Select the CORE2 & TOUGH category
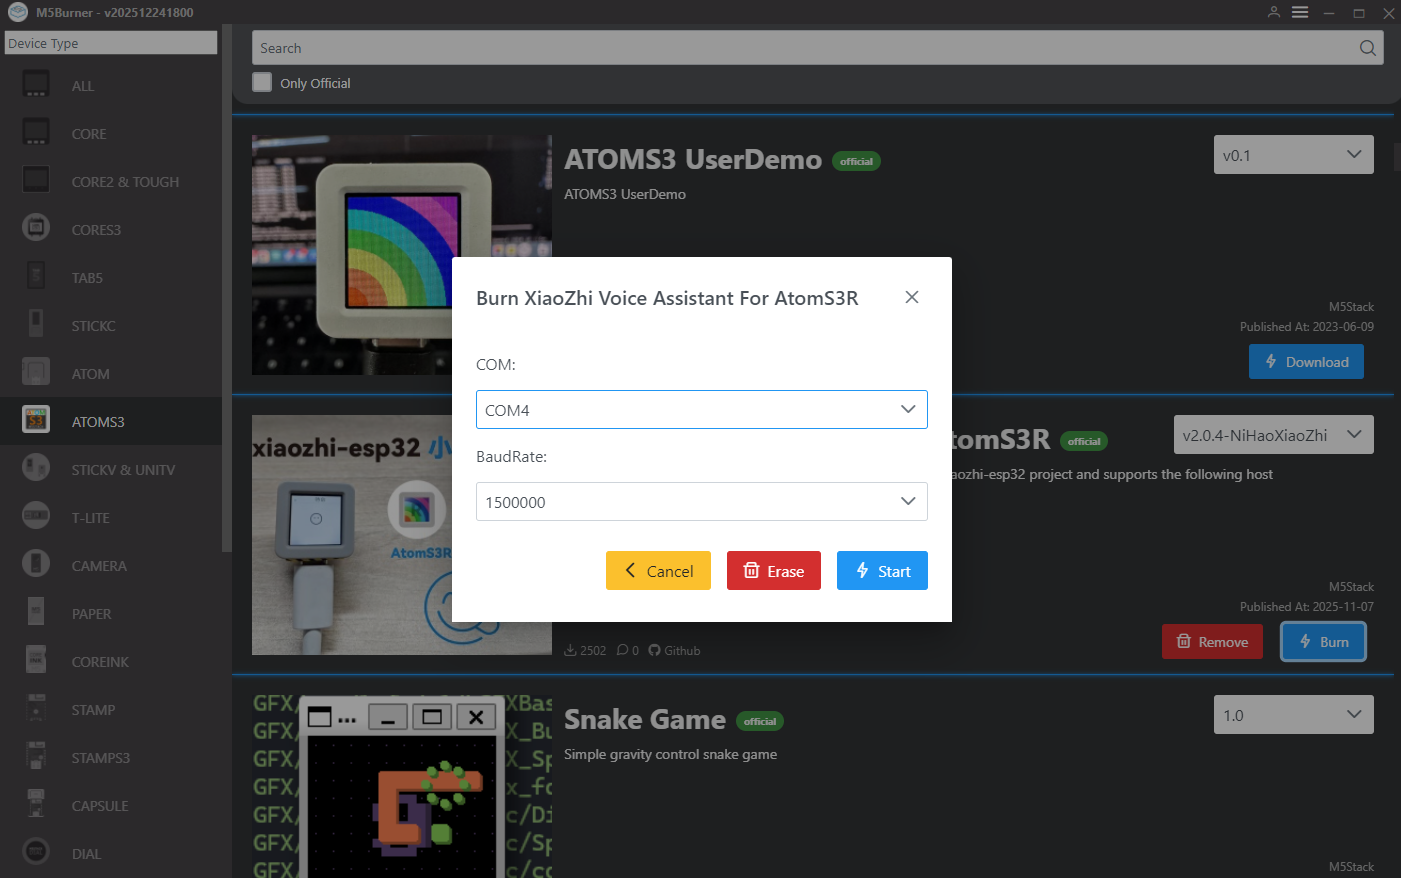The height and width of the screenshot is (878, 1401). pyautogui.click(x=125, y=182)
